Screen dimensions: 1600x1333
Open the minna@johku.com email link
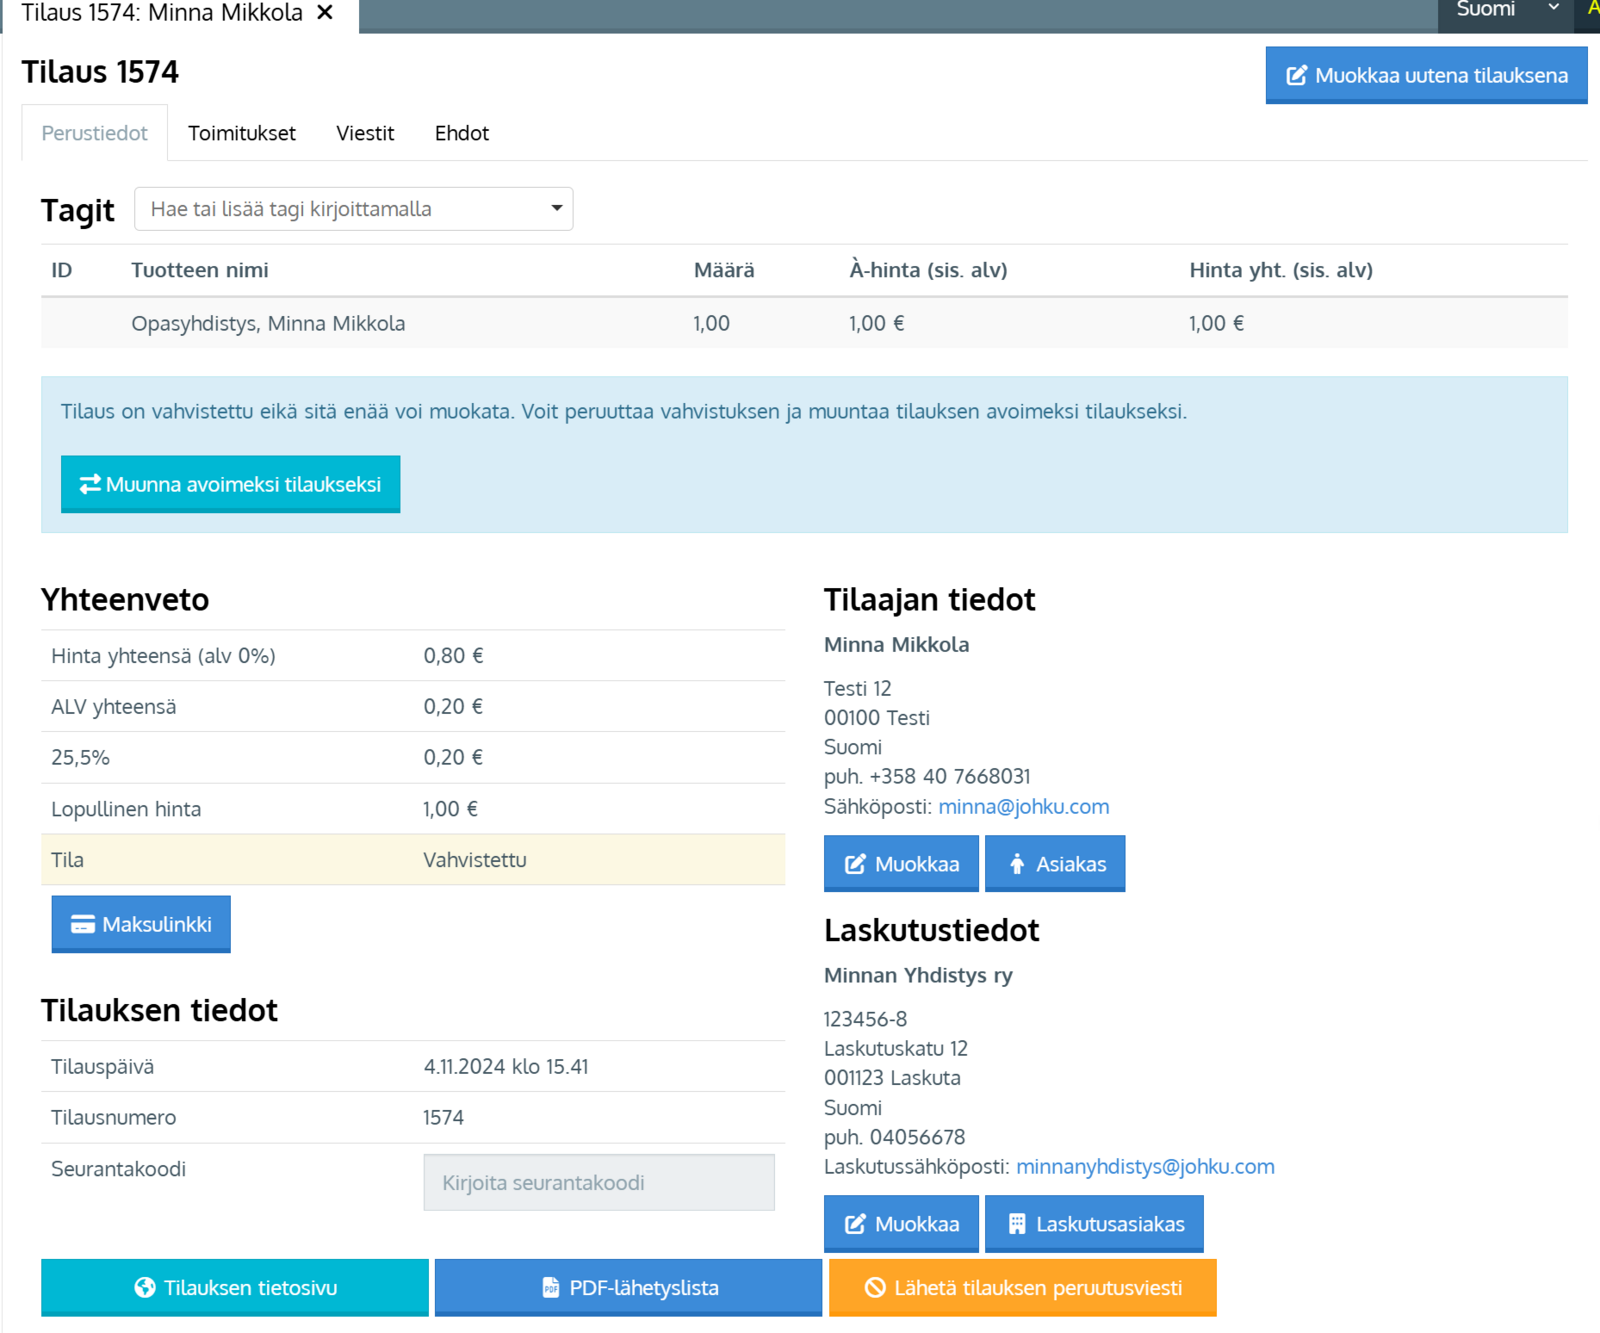click(x=1023, y=806)
